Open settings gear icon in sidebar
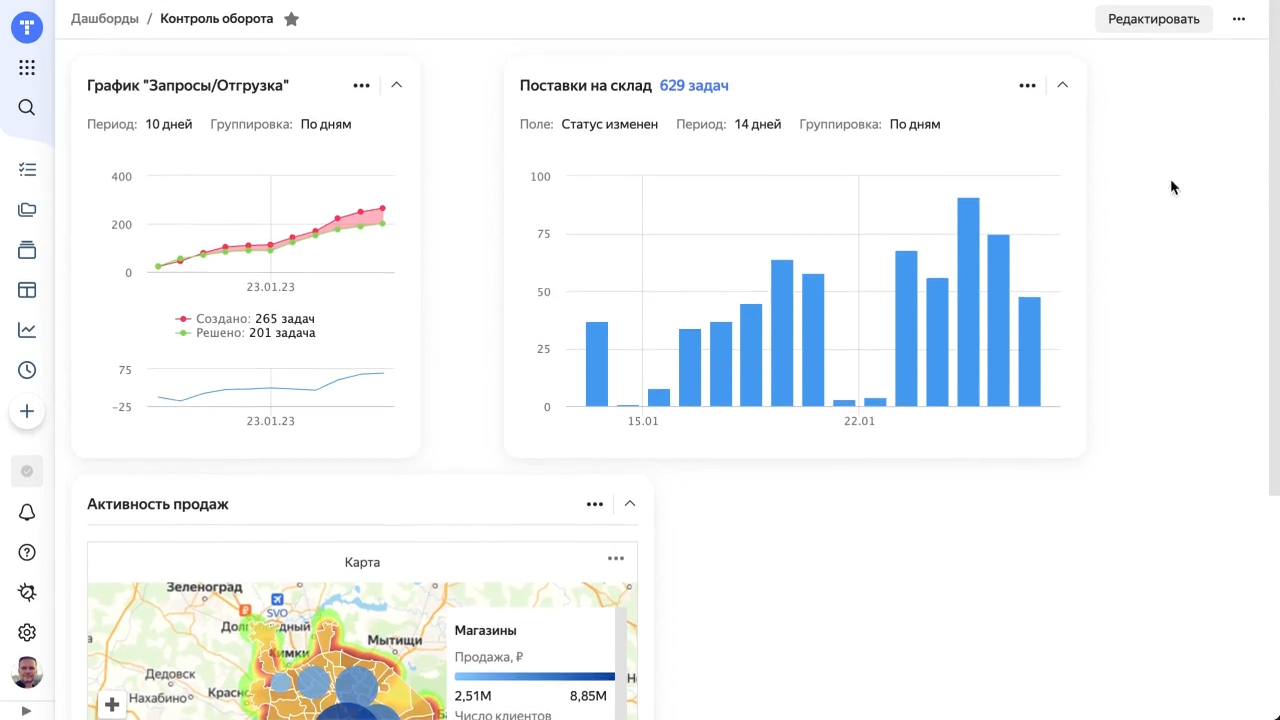Viewport: 1280px width, 720px height. pyautogui.click(x=27, y=632)
